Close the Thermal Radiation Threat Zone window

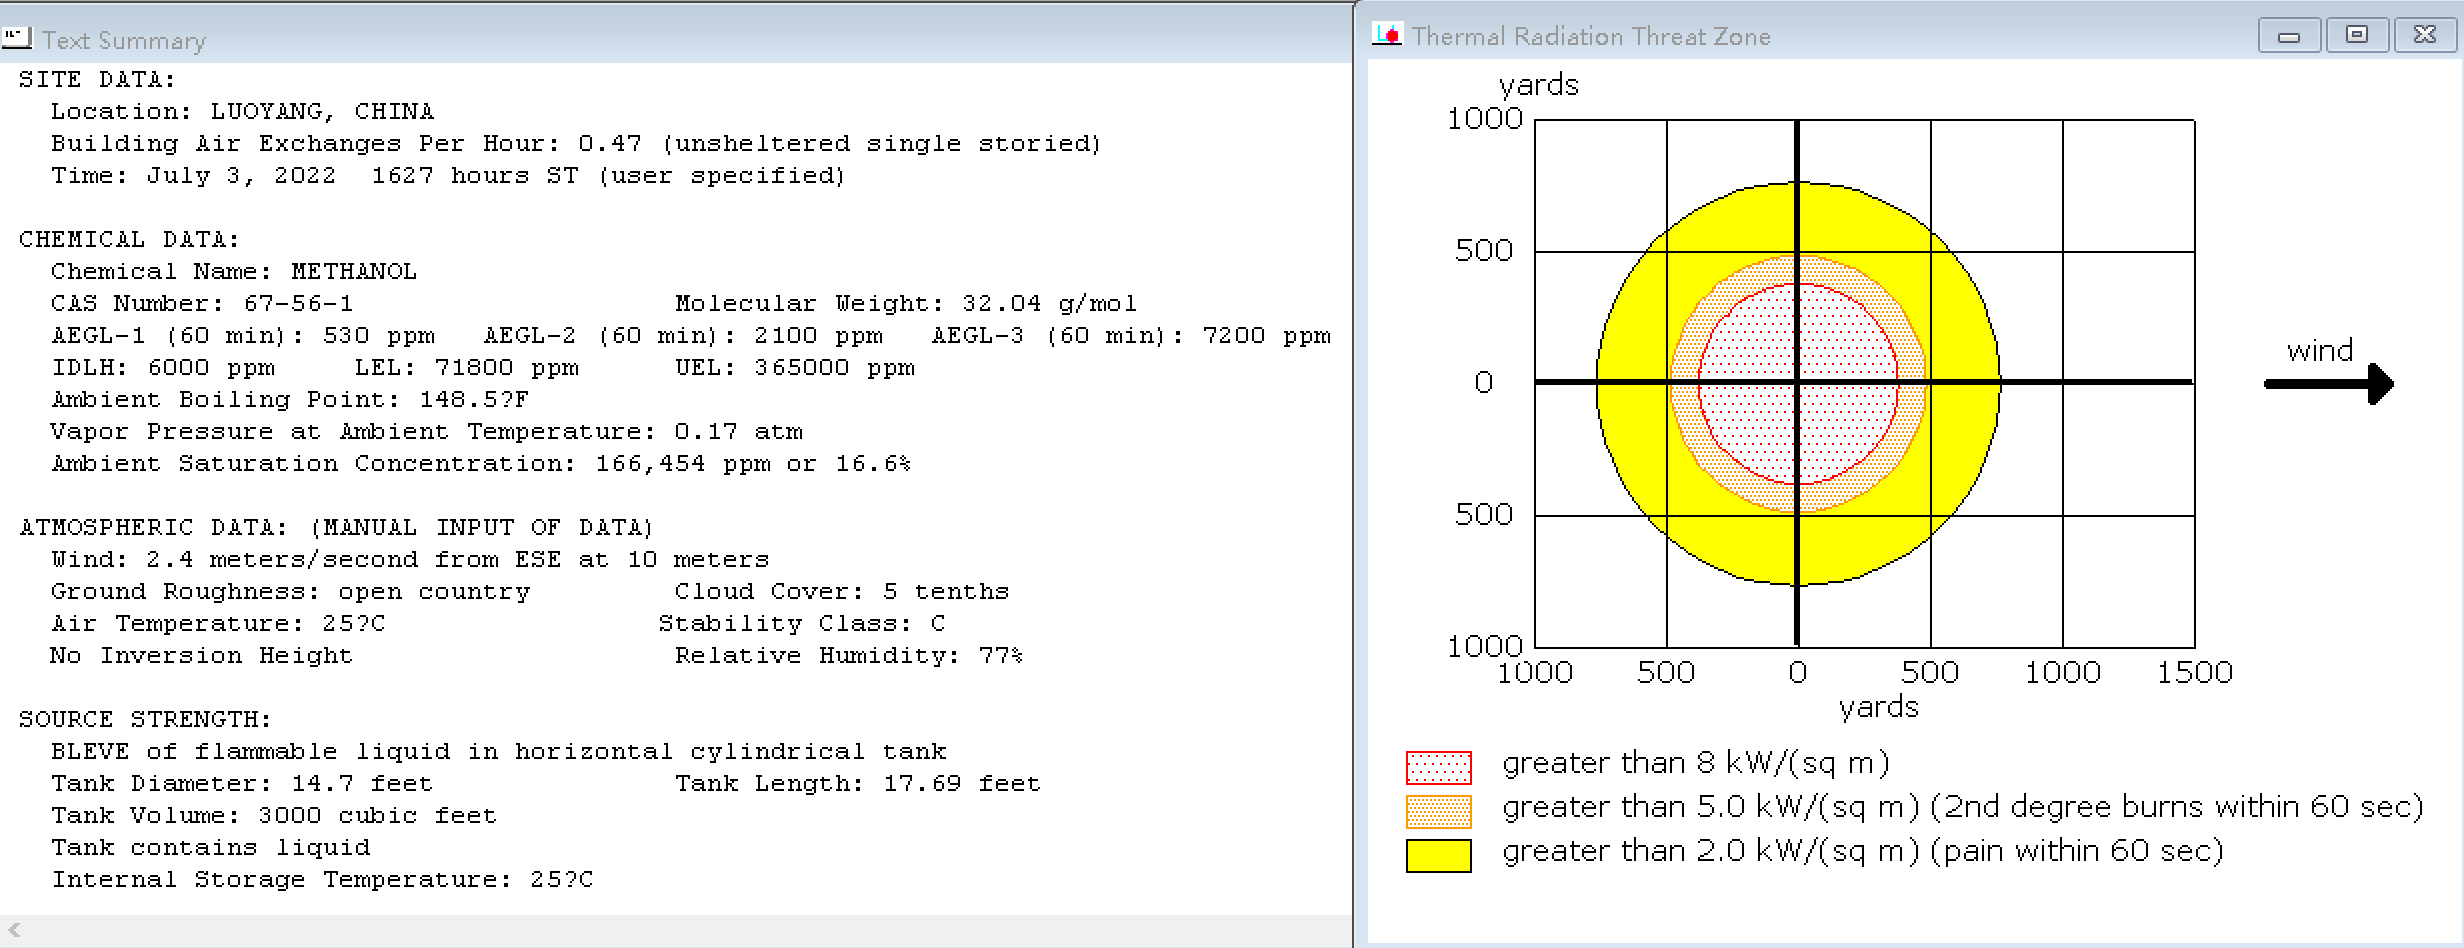coord(2425,35)
